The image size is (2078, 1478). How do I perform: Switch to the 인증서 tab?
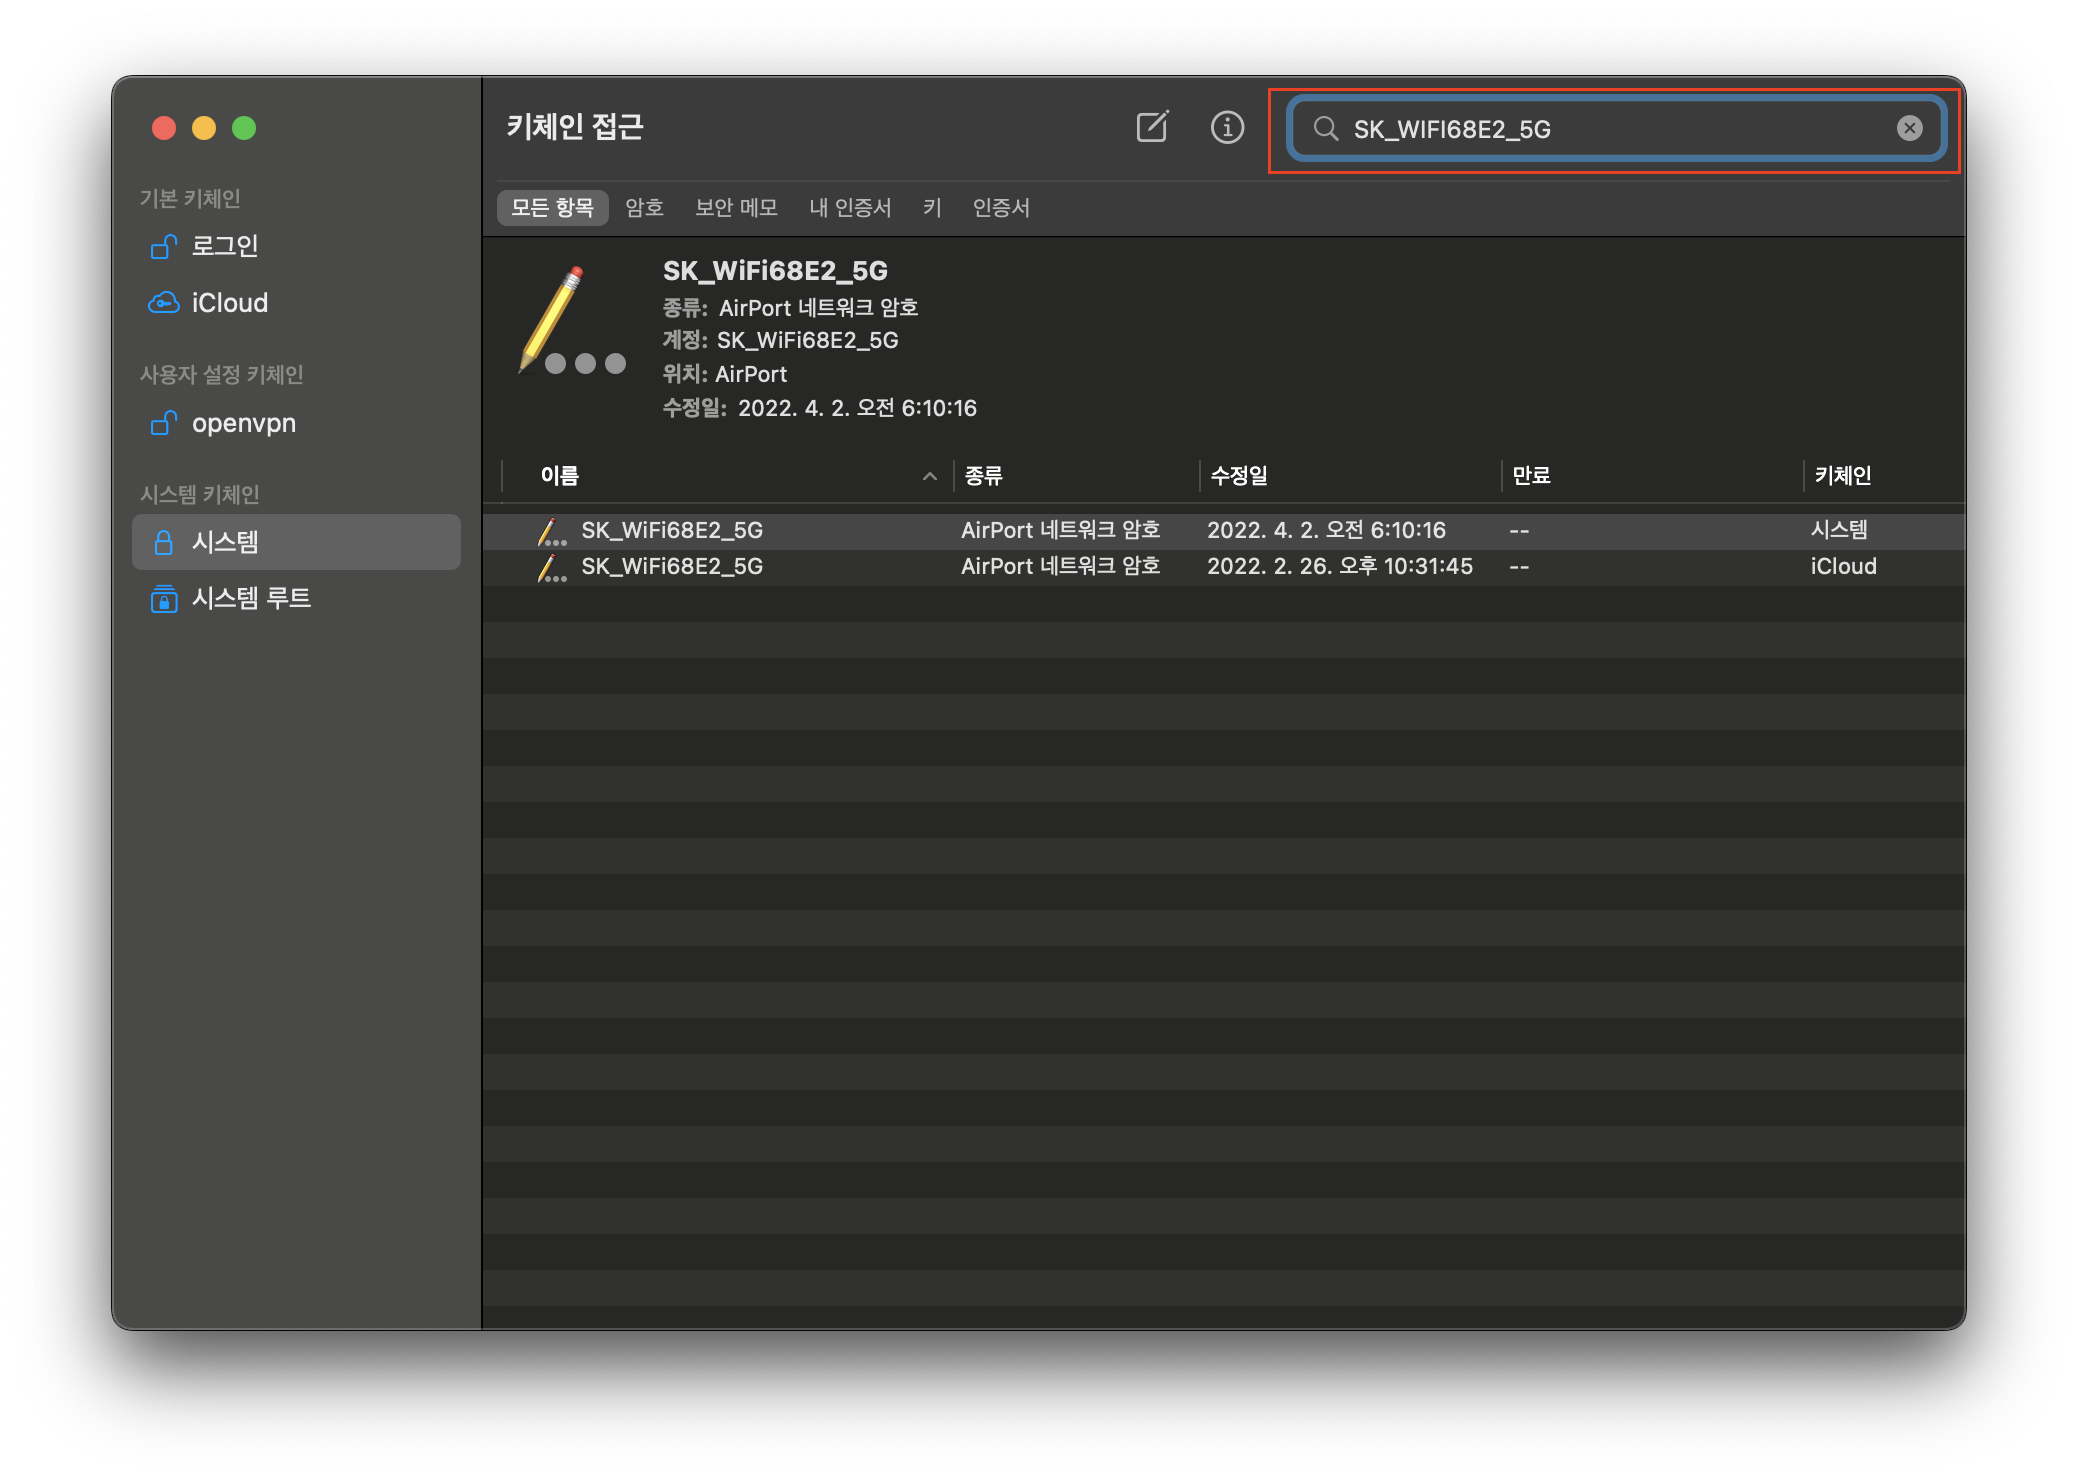pyautogui.click(x=1001, y=208)
